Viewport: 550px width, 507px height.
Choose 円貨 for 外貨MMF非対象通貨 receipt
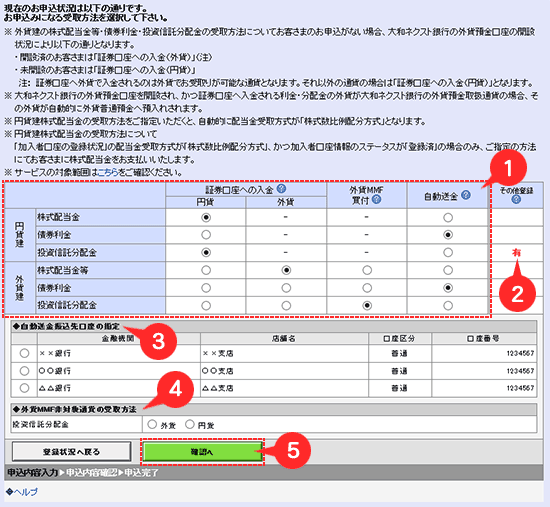click(190, 425)
